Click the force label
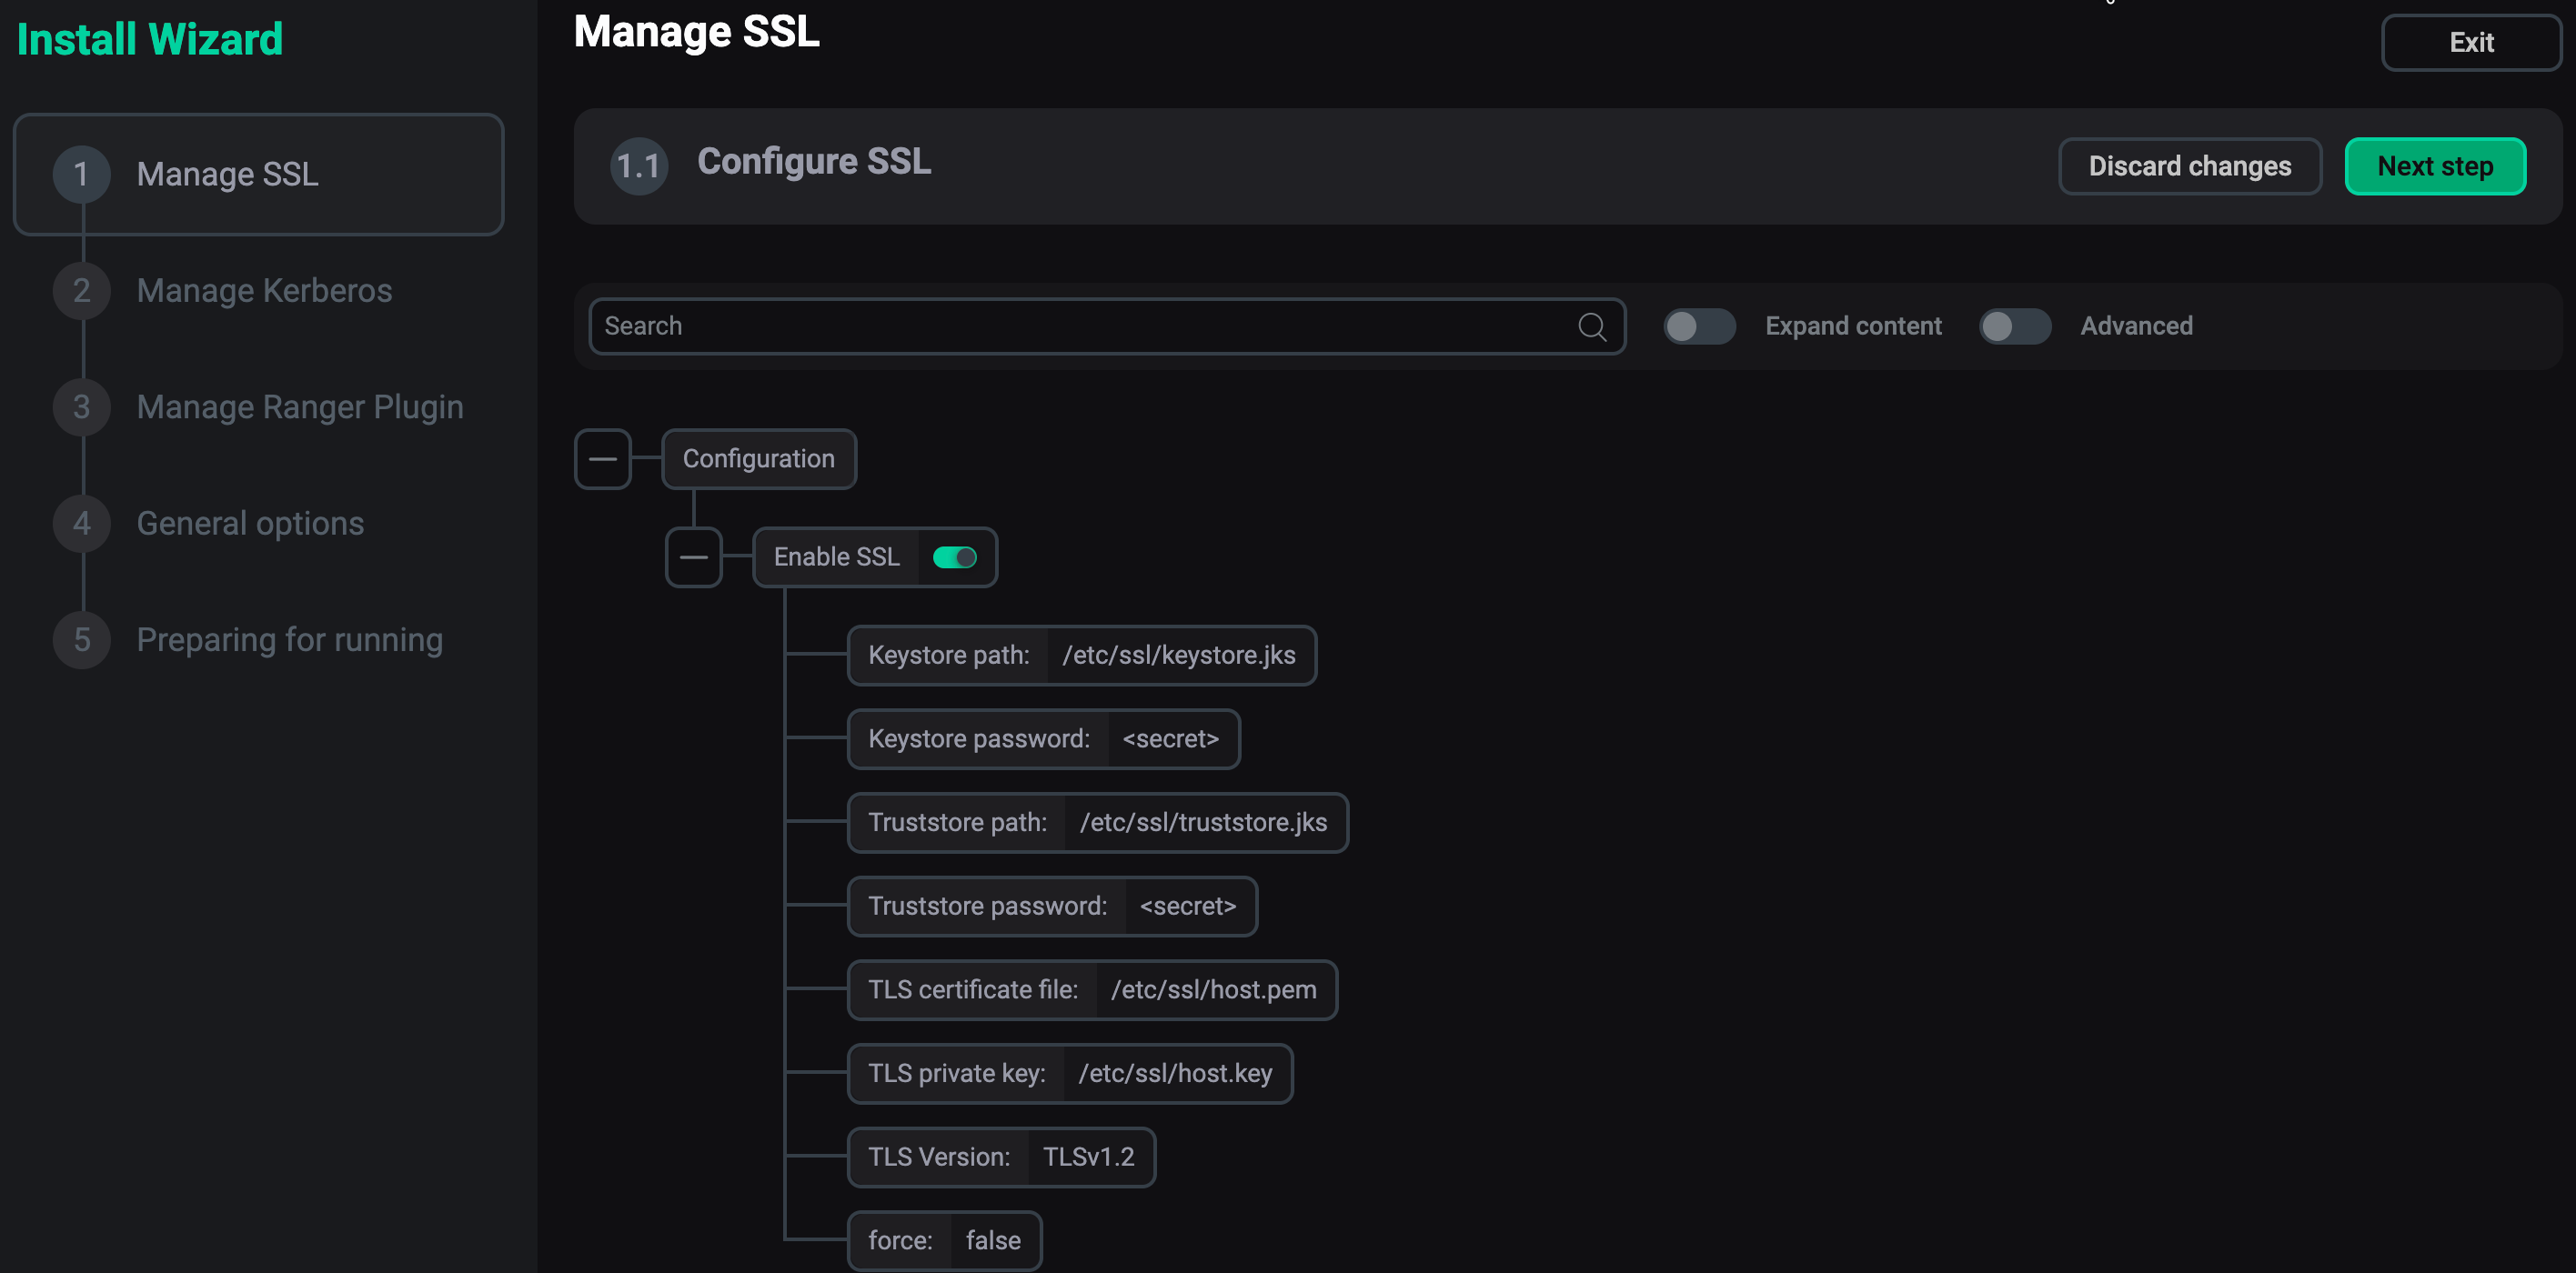This screenshot has height=1273, width=2576. pos(900,1241)
